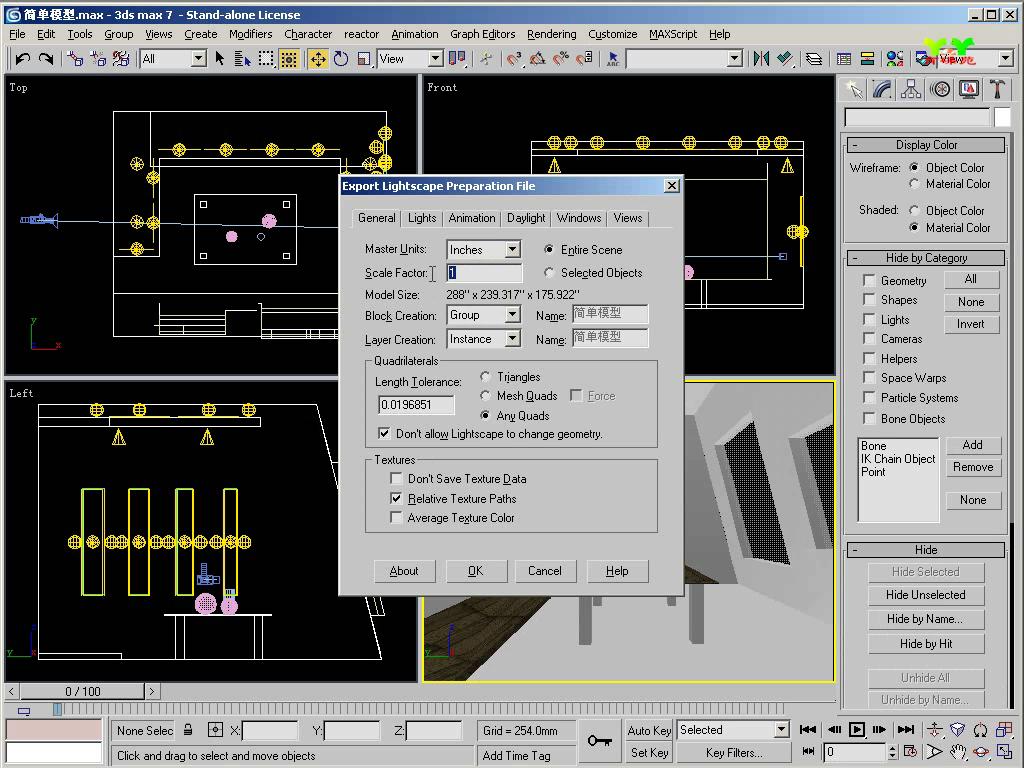
Task: Open the reference coordinate View dropdown
Action: (436, 59)
